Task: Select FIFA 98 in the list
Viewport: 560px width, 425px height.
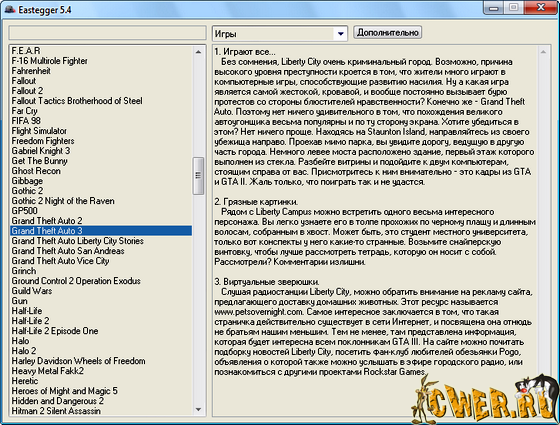Action: click(x=101, y=121)
